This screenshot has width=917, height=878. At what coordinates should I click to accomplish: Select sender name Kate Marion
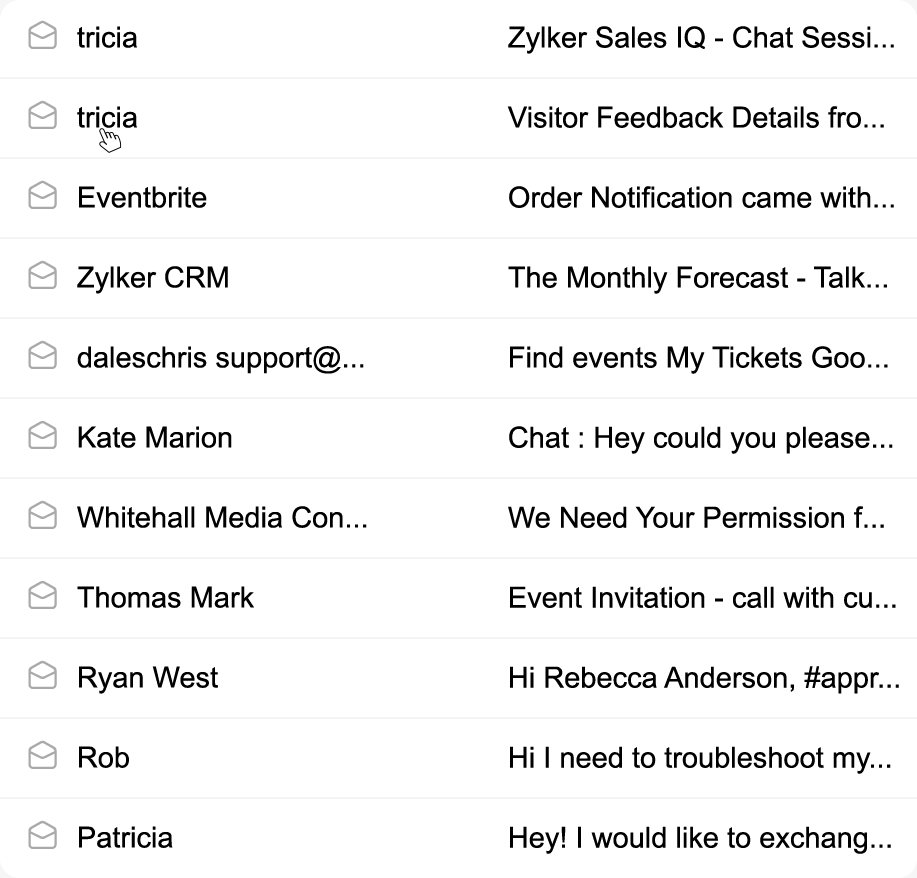[x=154, y=438]
